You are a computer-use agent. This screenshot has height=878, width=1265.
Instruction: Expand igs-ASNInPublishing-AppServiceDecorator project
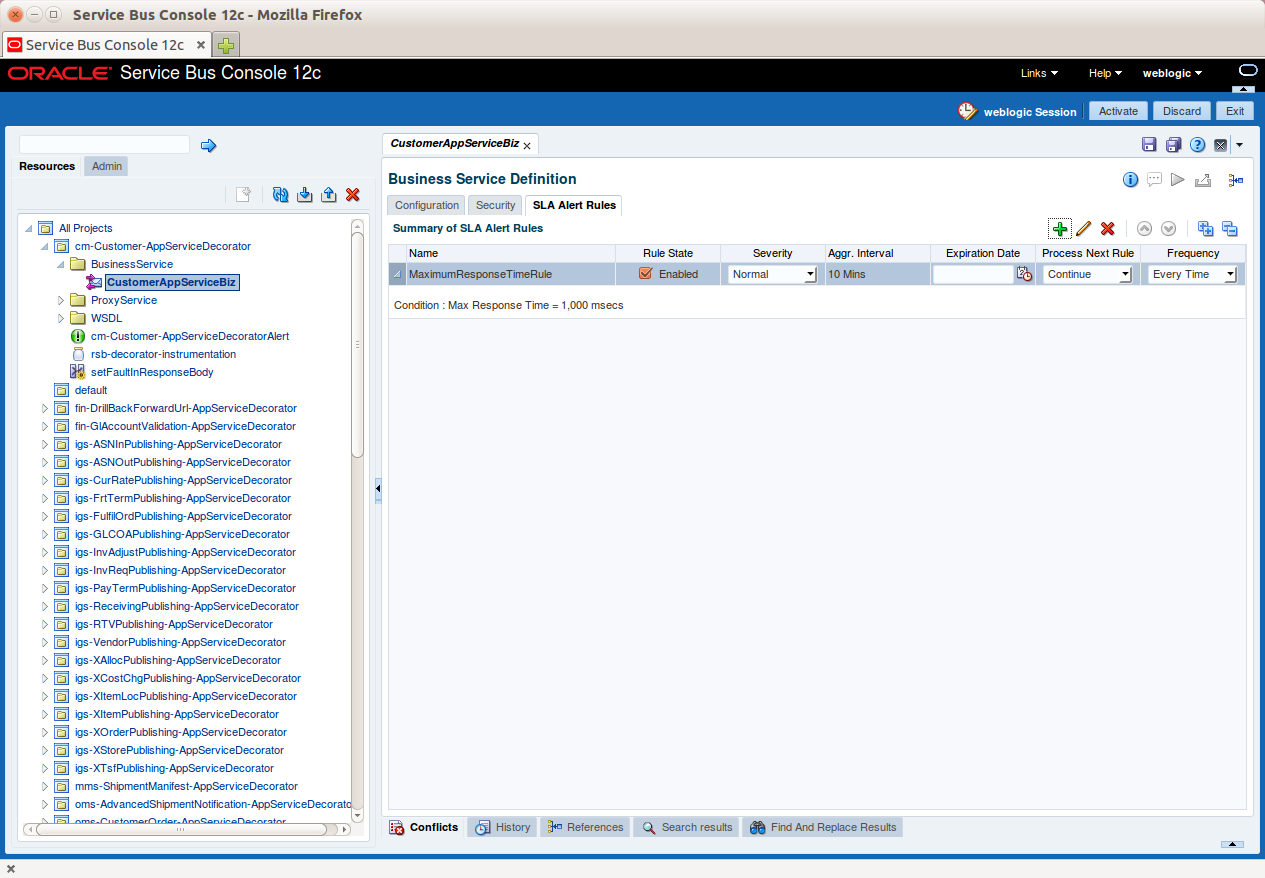(44, 444)
